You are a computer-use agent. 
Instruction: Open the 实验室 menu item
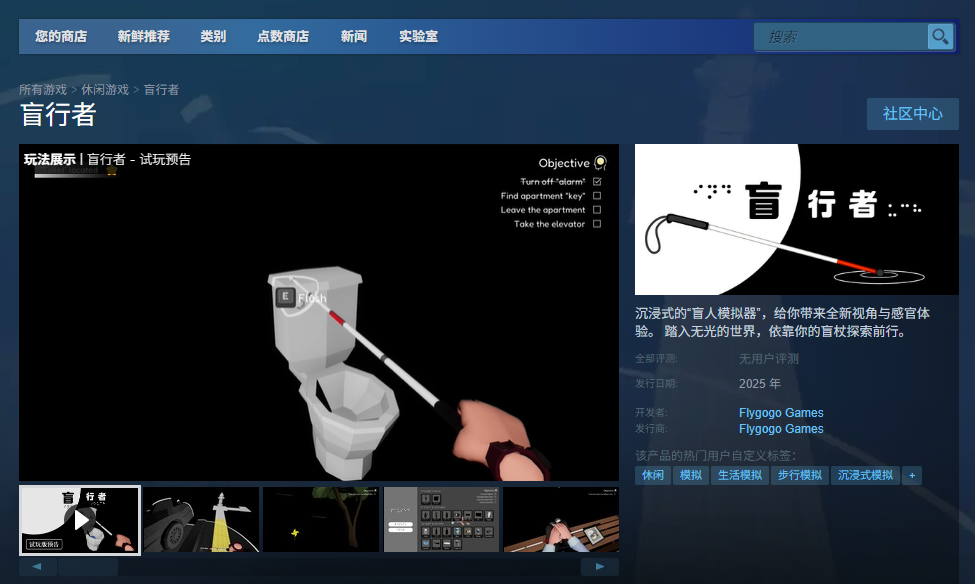418,37
